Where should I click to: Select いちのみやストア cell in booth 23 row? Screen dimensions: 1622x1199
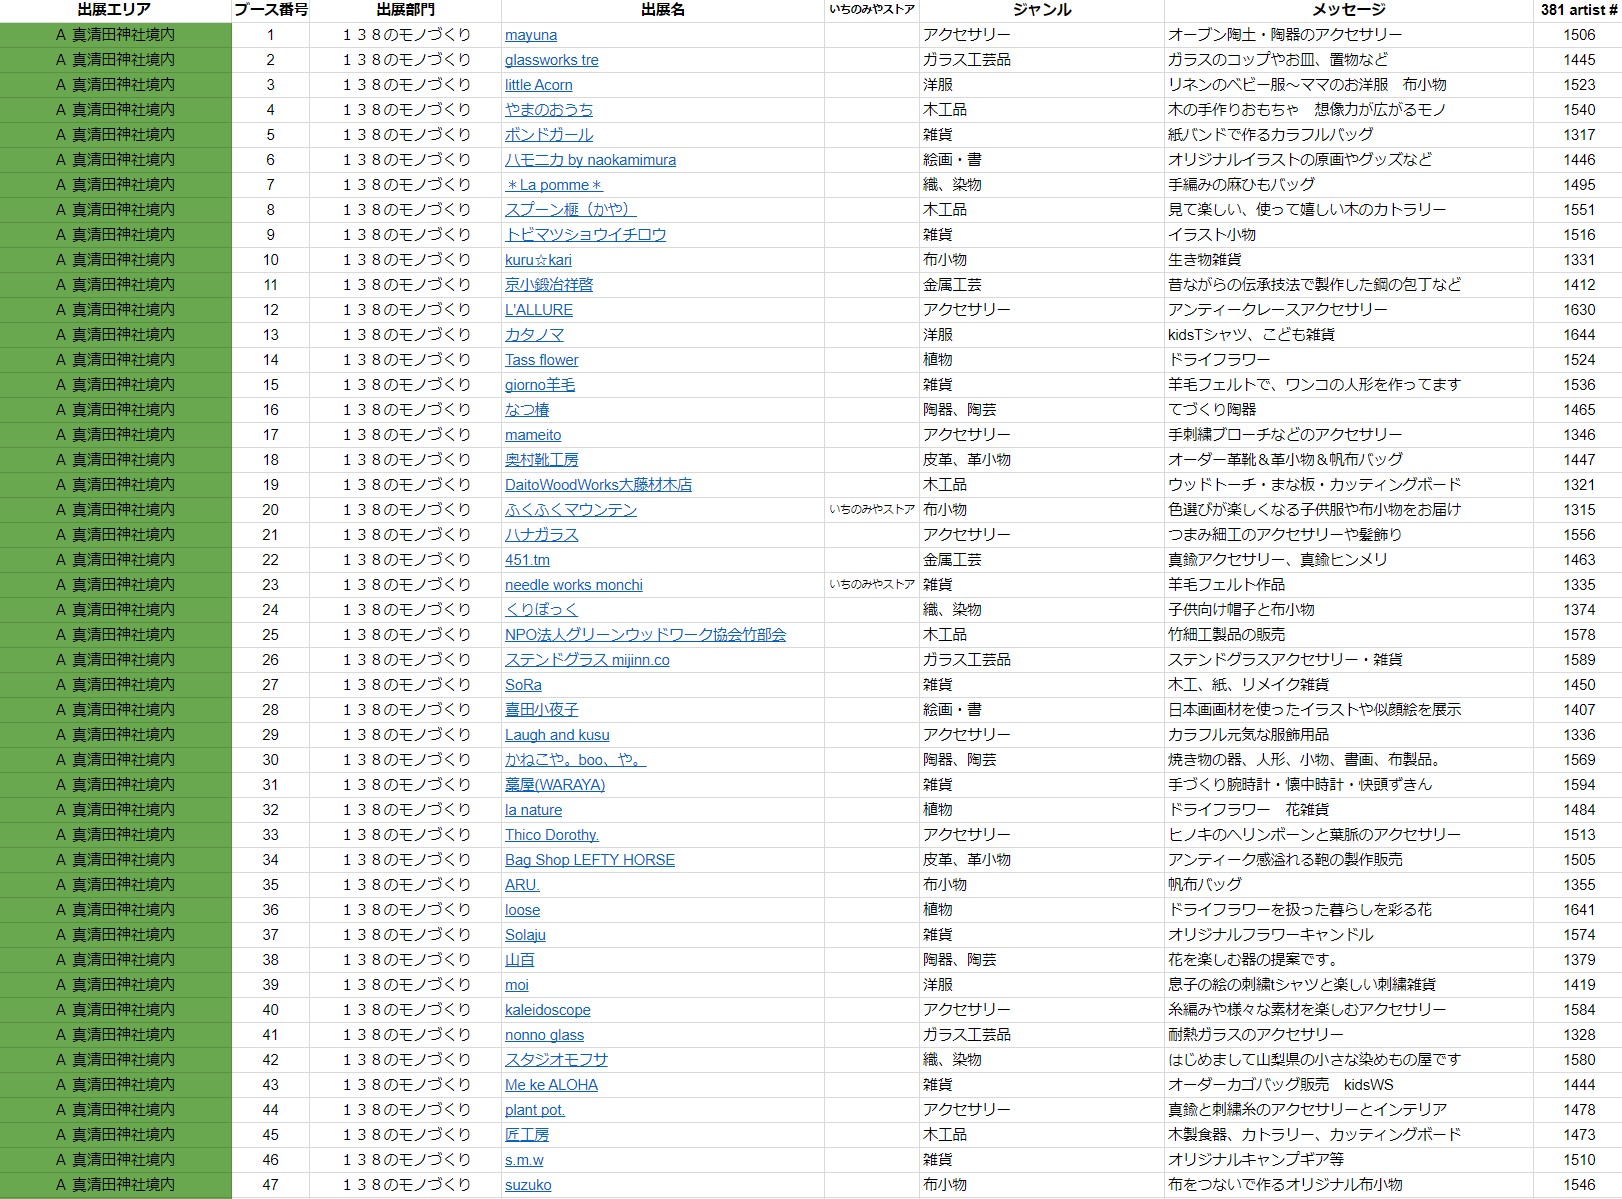click(872, 585)
